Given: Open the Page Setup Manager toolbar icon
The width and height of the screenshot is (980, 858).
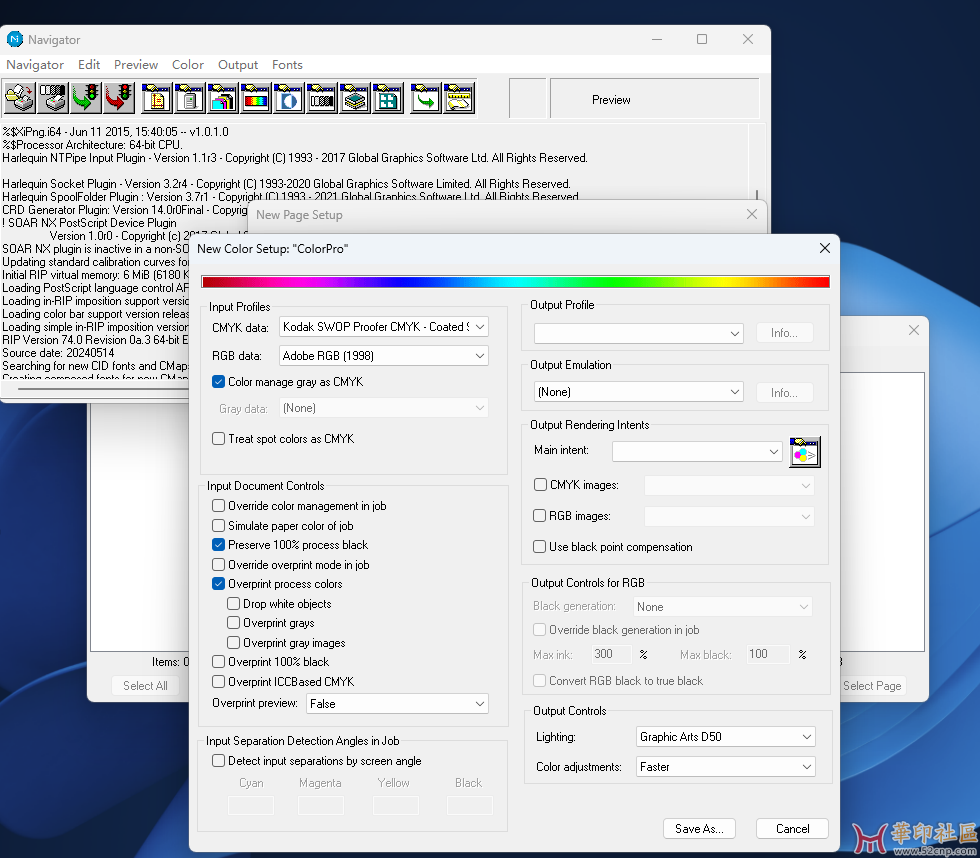Looking at the screenshot, I should [156, 97].
